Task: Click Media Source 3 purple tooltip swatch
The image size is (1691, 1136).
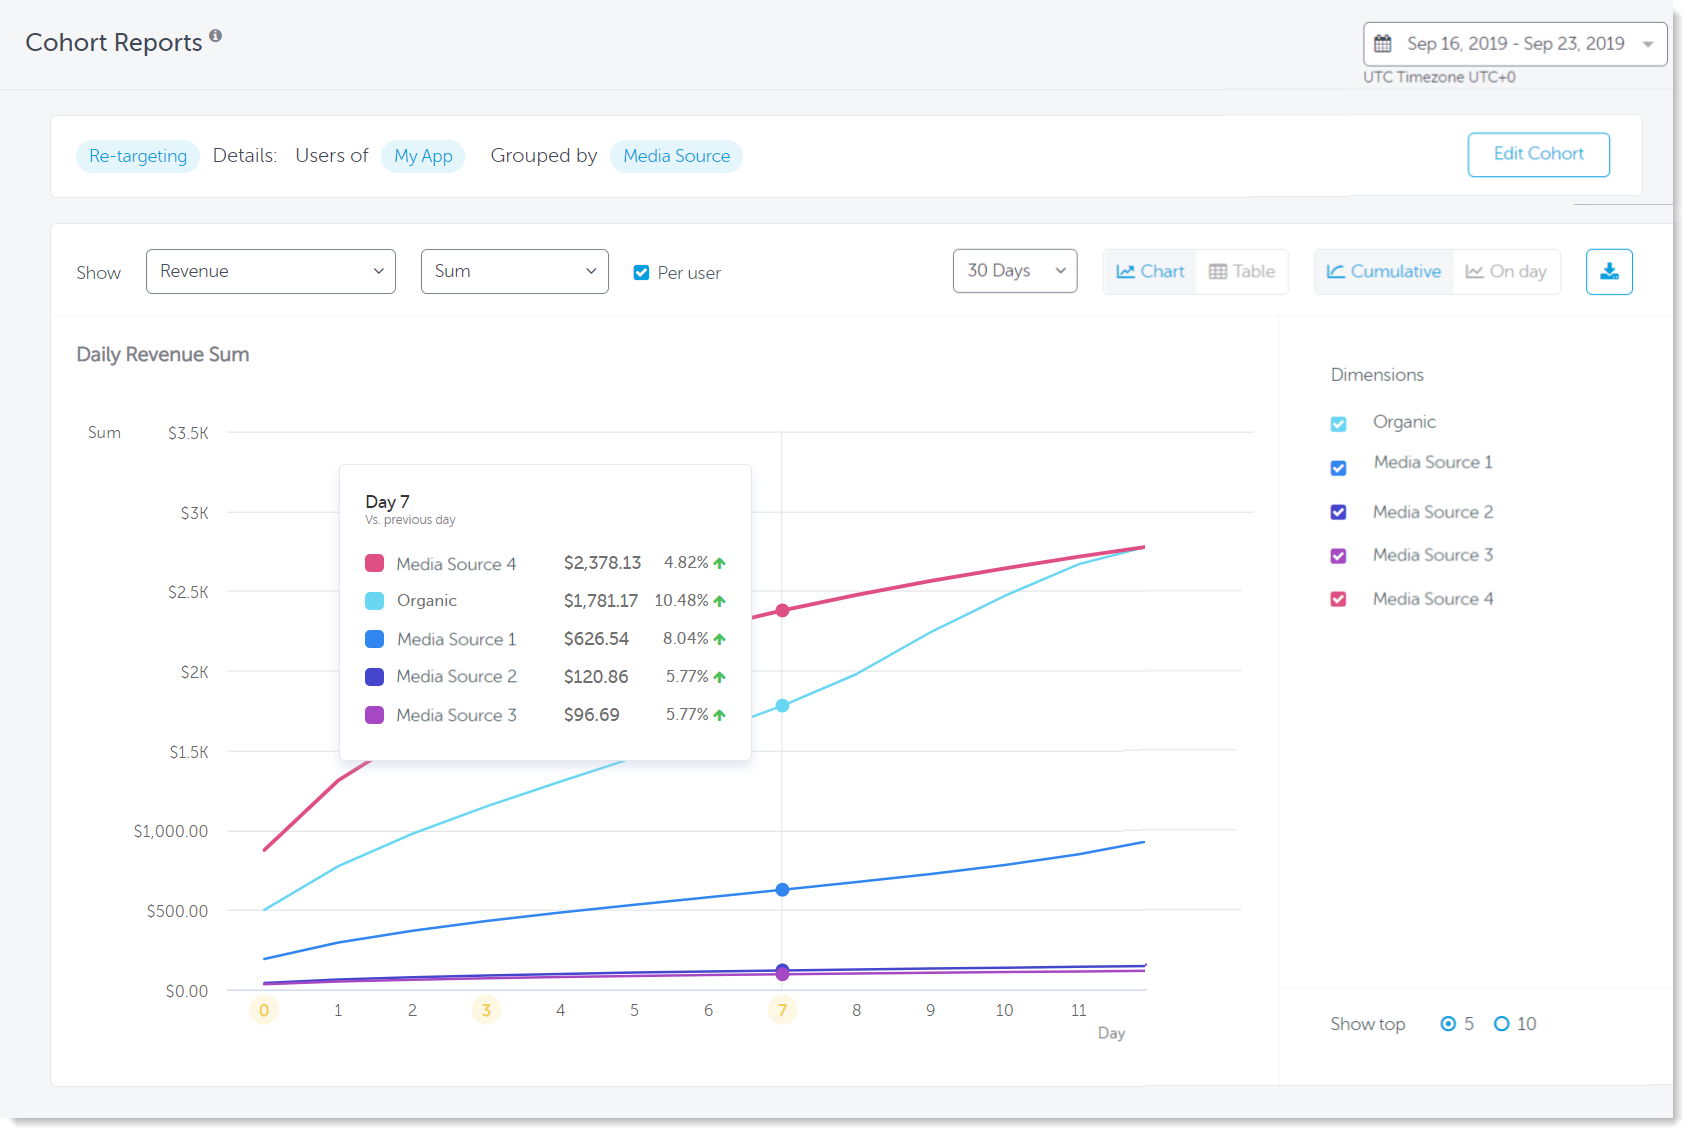Action: click(x=375, y=715)
